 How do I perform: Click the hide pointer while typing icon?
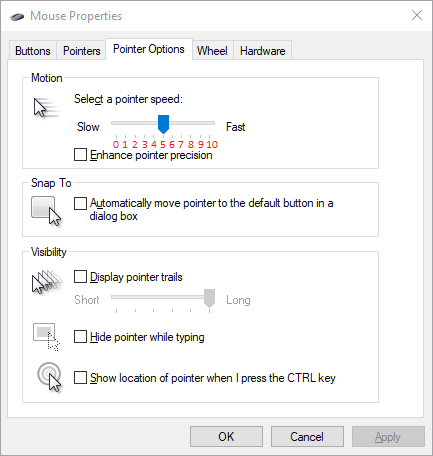point(46,337)
